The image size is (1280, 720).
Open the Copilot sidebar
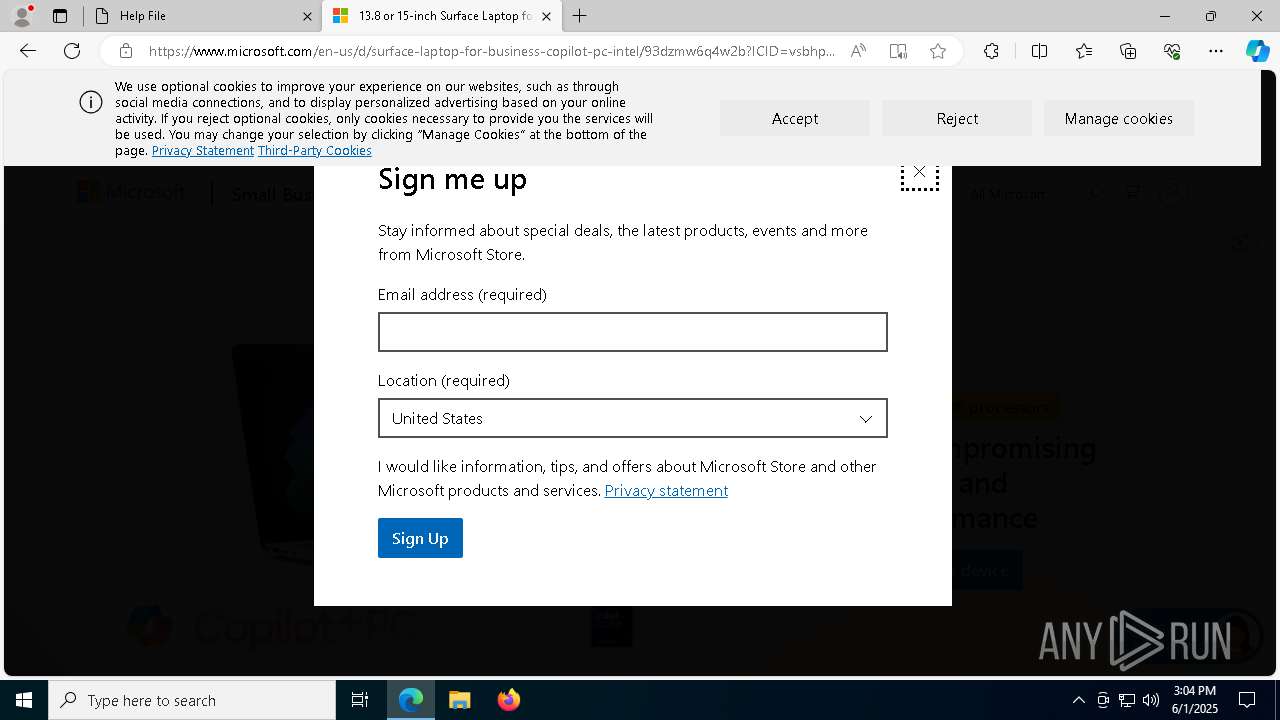click(x=1257, y=51)
